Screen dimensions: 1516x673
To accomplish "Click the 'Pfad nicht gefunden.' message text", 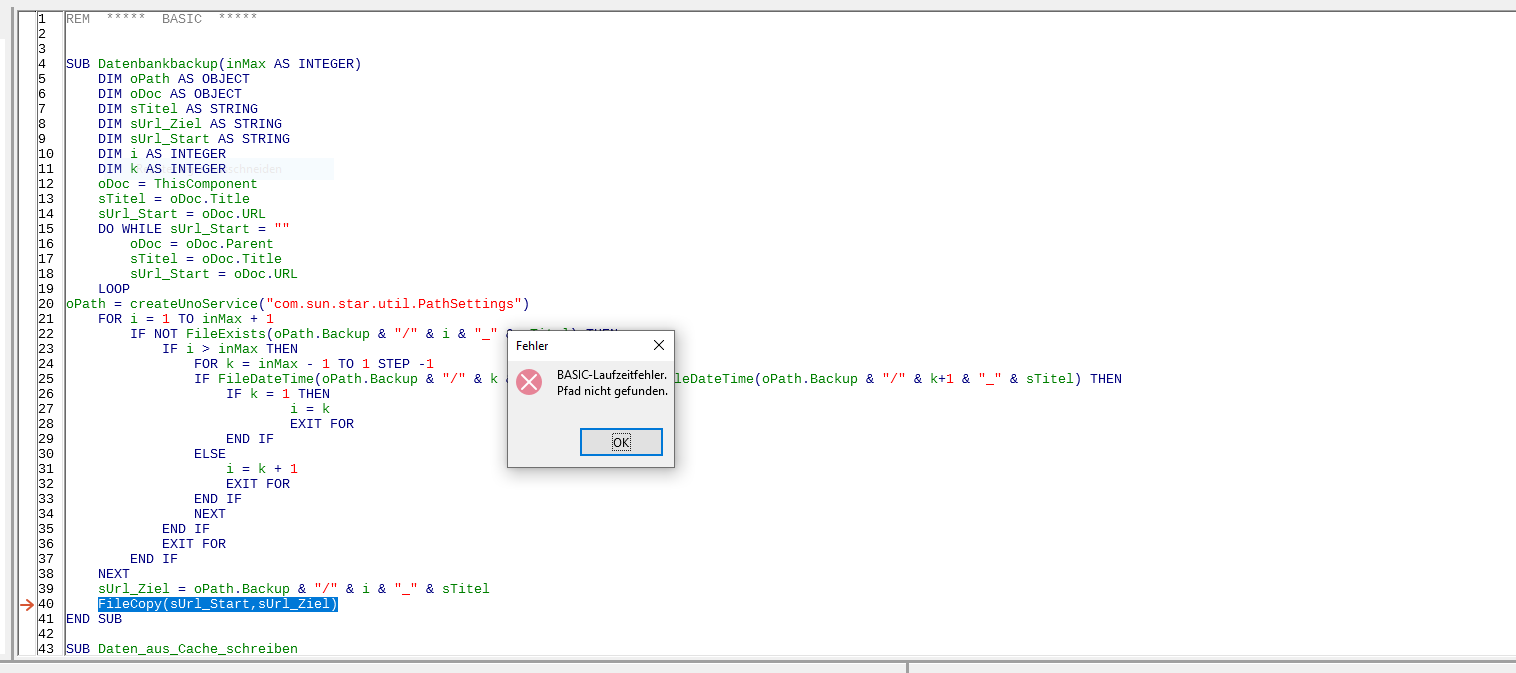I will [x=612, y=390].
